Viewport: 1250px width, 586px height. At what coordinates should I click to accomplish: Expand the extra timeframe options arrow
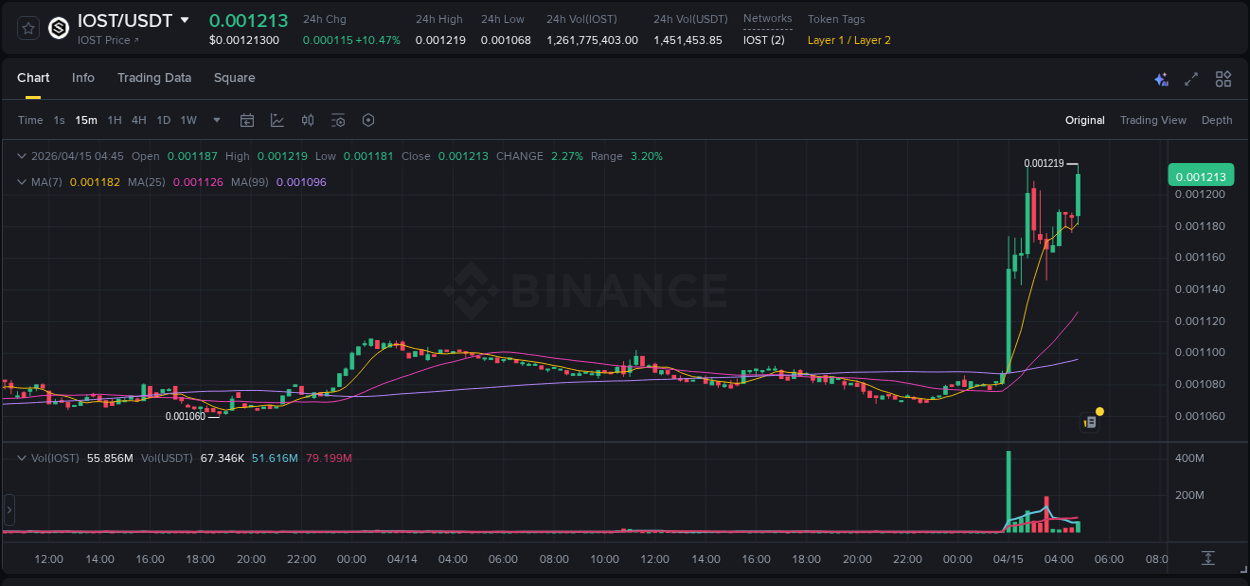(215, 120)
